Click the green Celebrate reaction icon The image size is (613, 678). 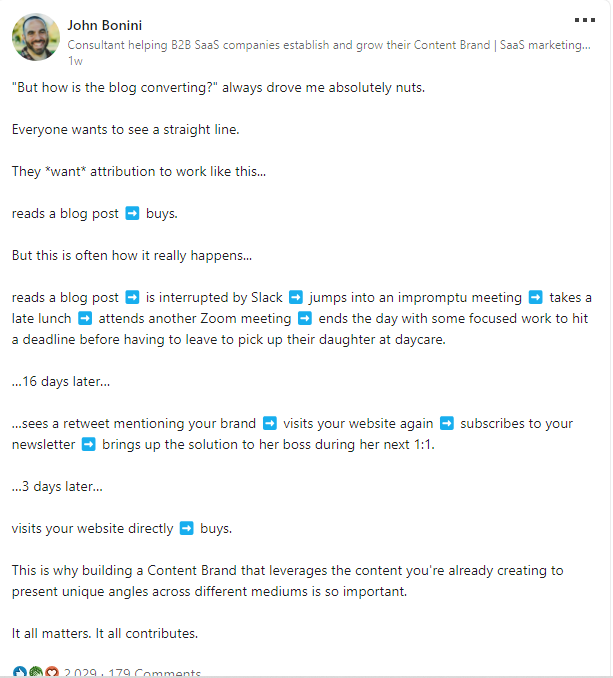(36, 672)
